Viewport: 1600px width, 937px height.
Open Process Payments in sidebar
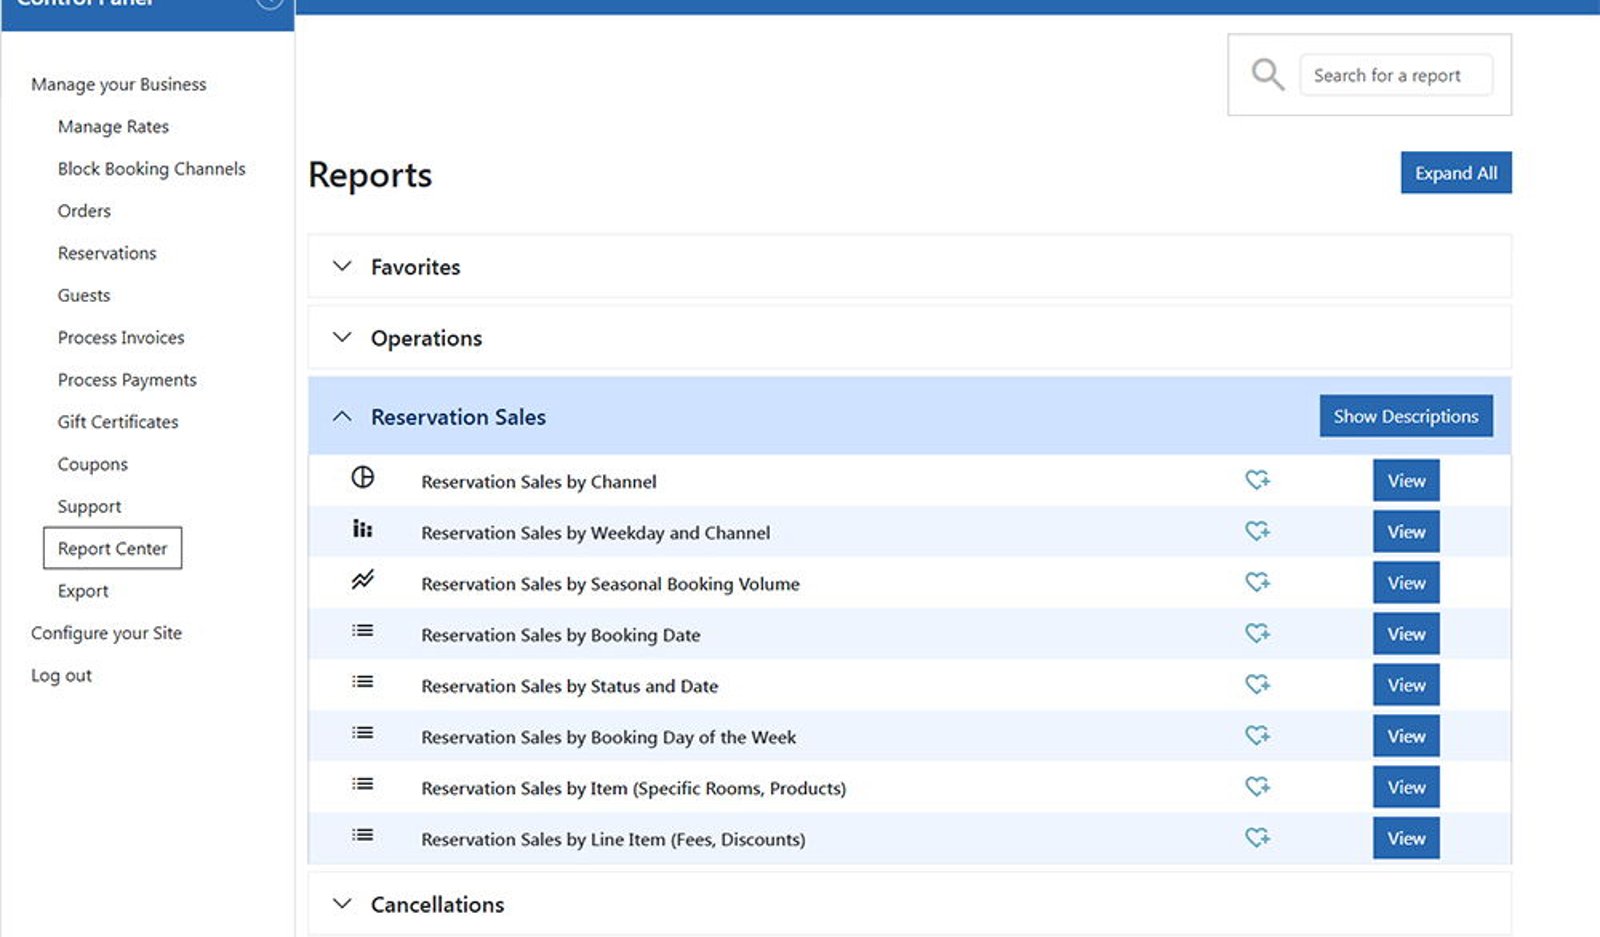pos(127,380)
